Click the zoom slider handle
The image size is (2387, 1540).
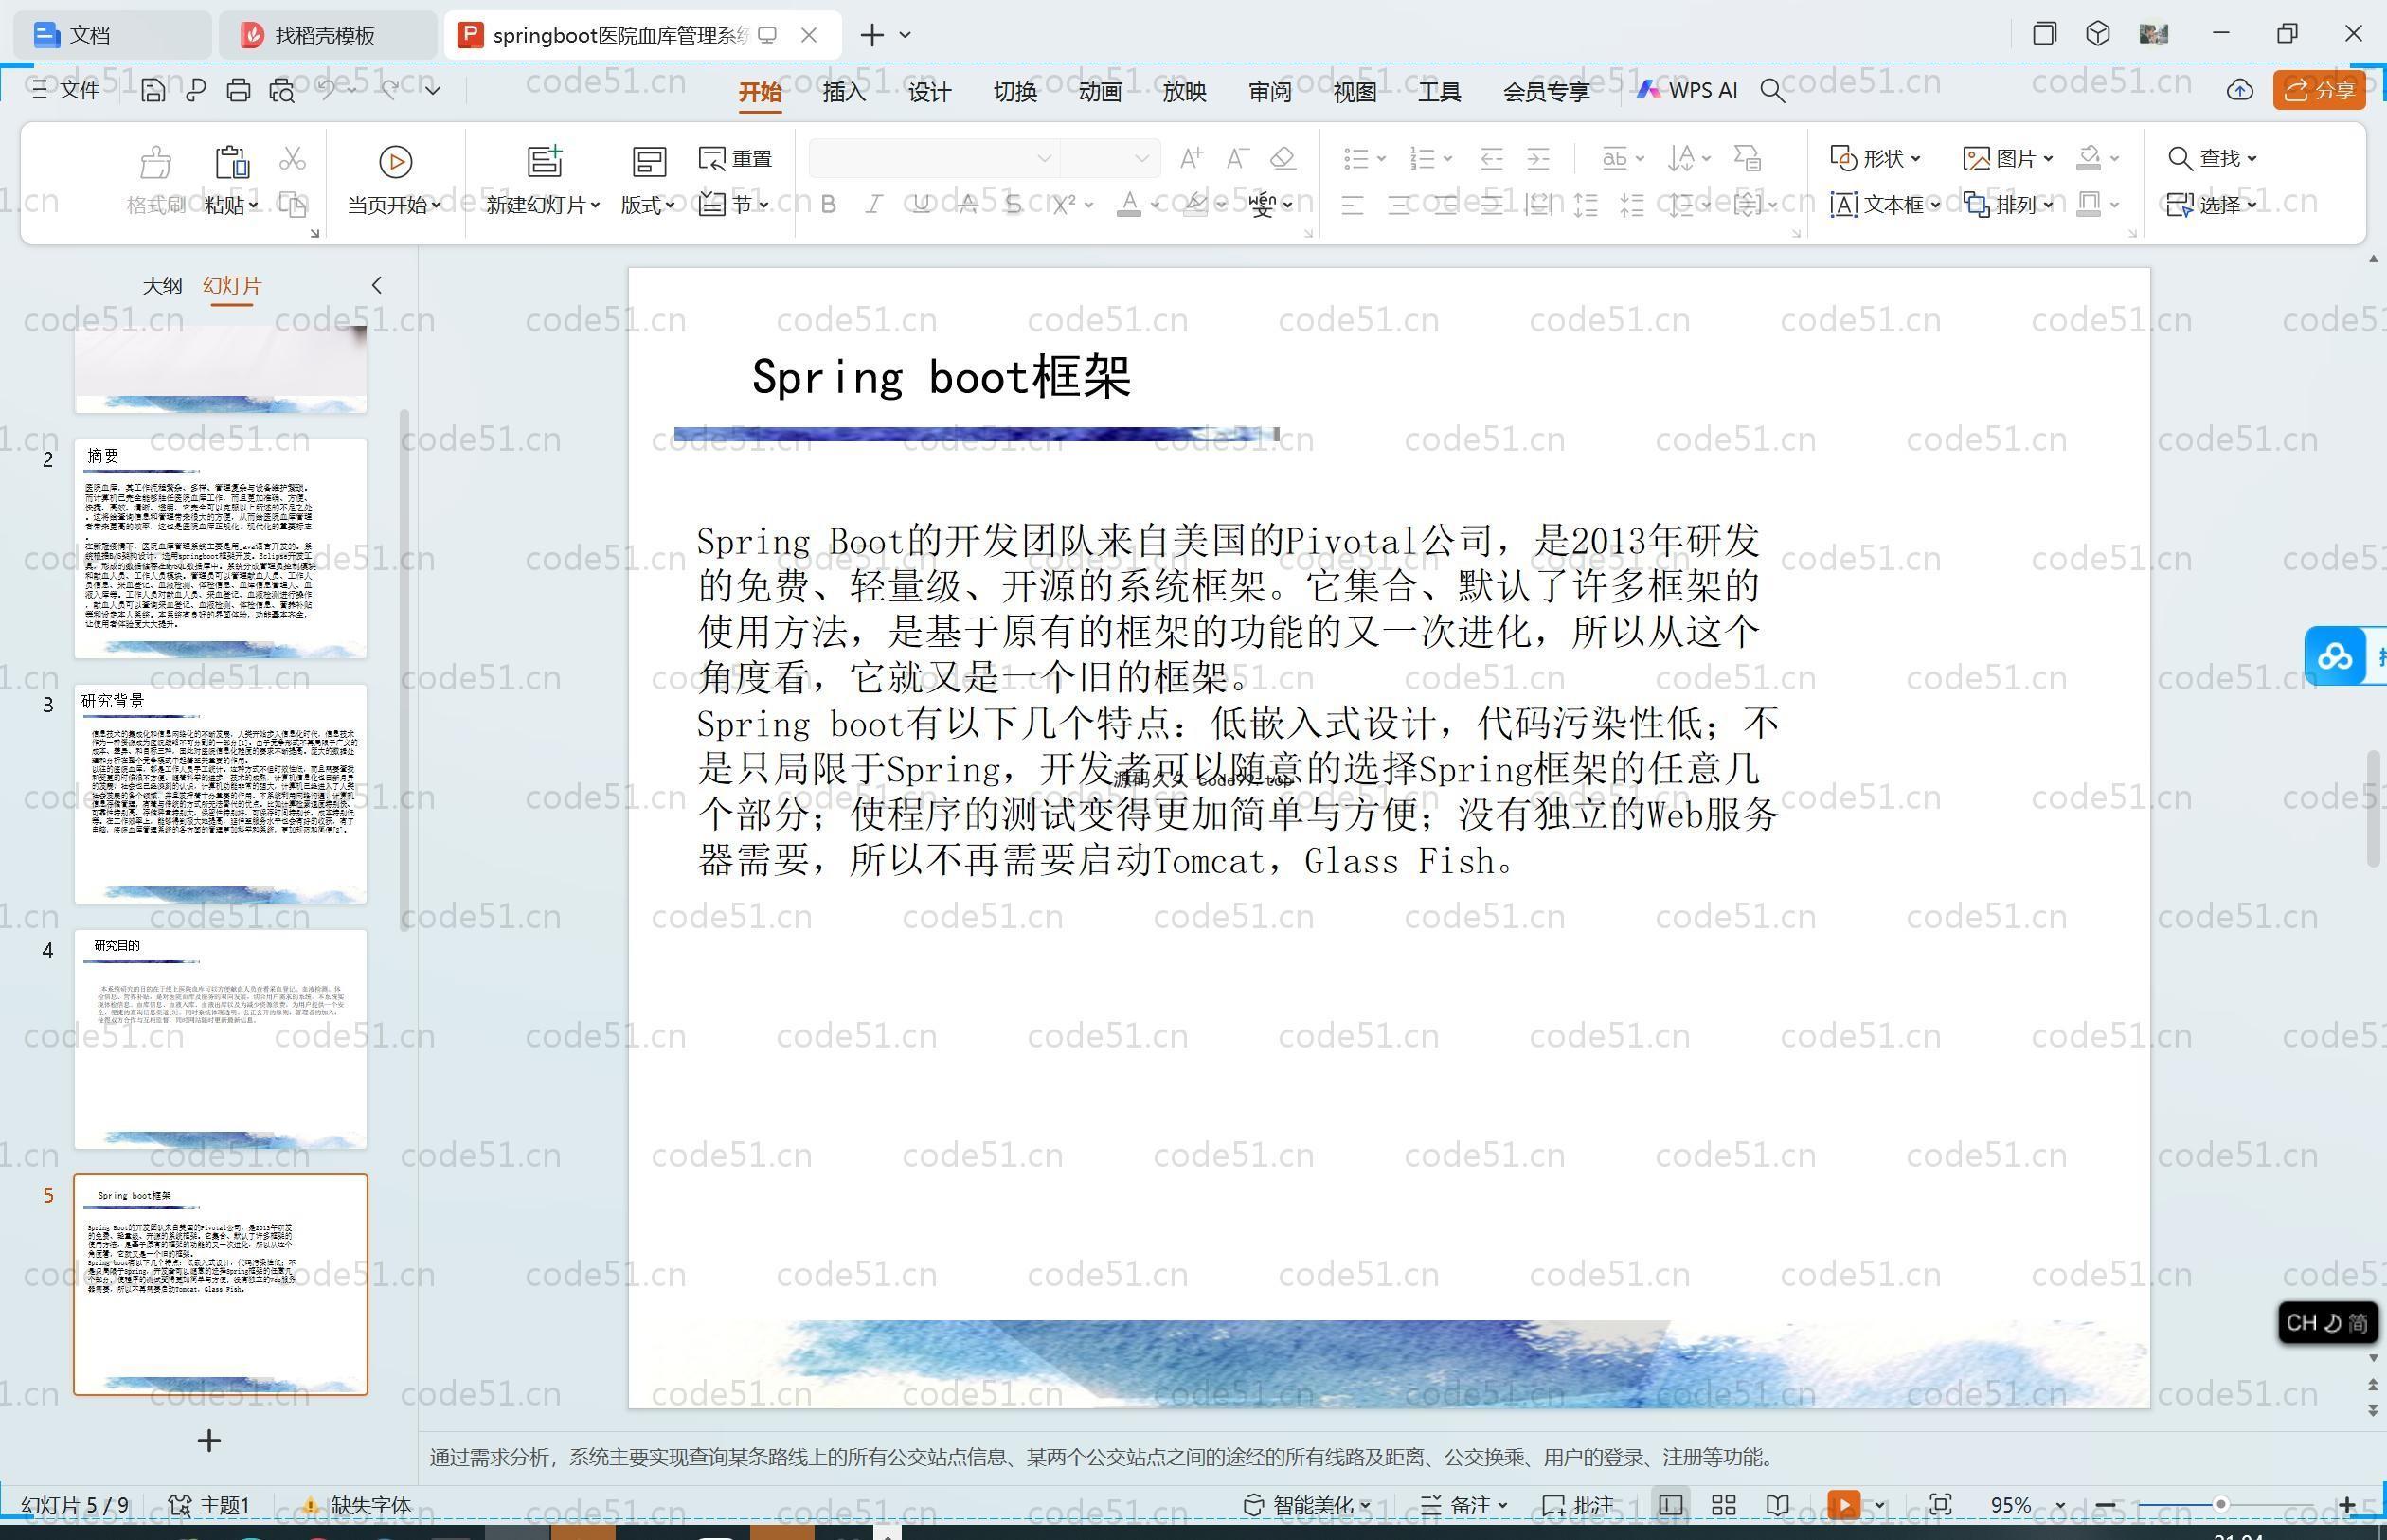click(2220, 1505)
